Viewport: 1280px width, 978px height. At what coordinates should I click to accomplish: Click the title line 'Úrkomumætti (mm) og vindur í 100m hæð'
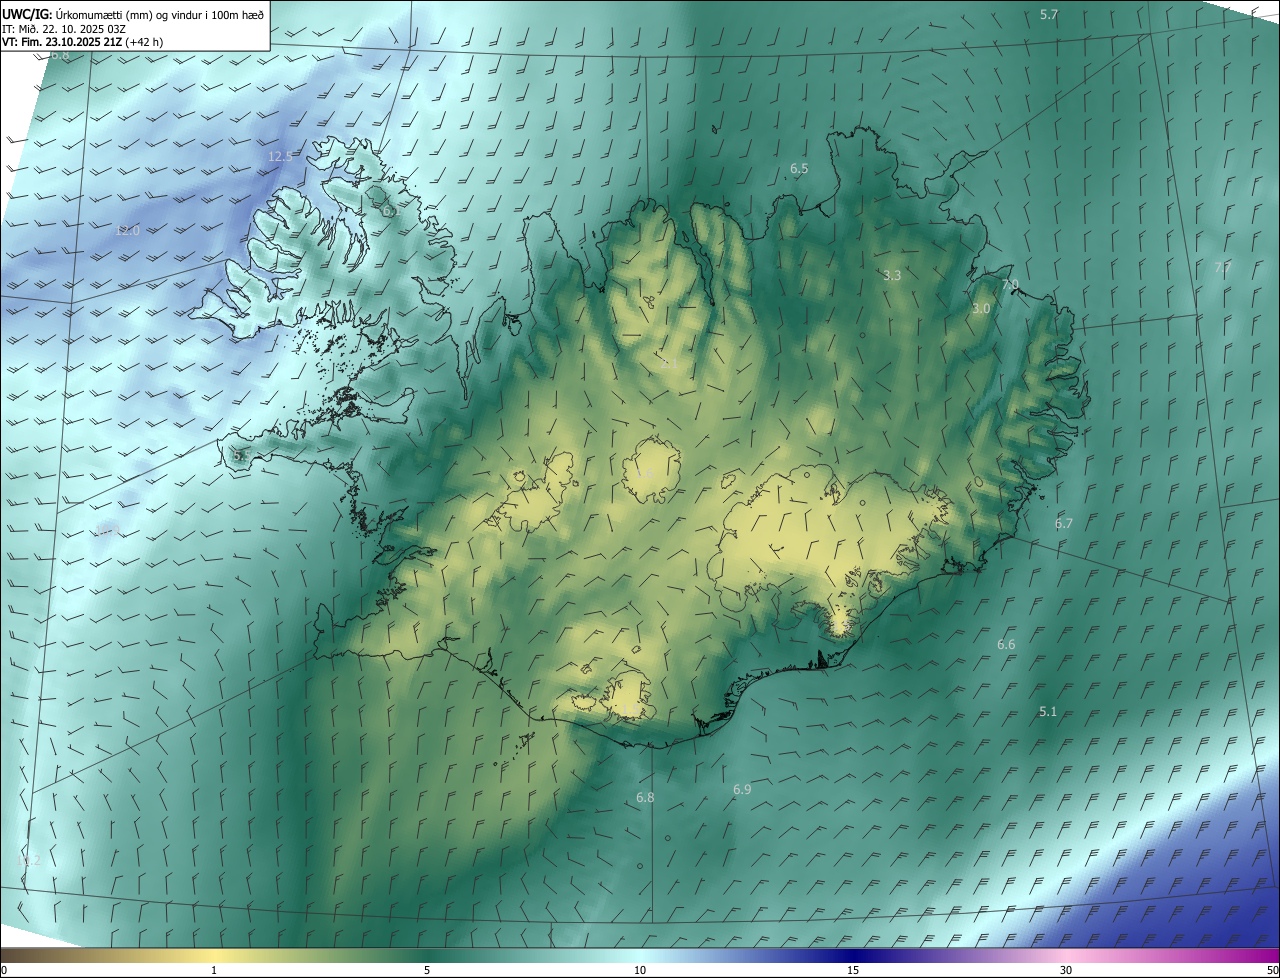[x=159, y=14]
